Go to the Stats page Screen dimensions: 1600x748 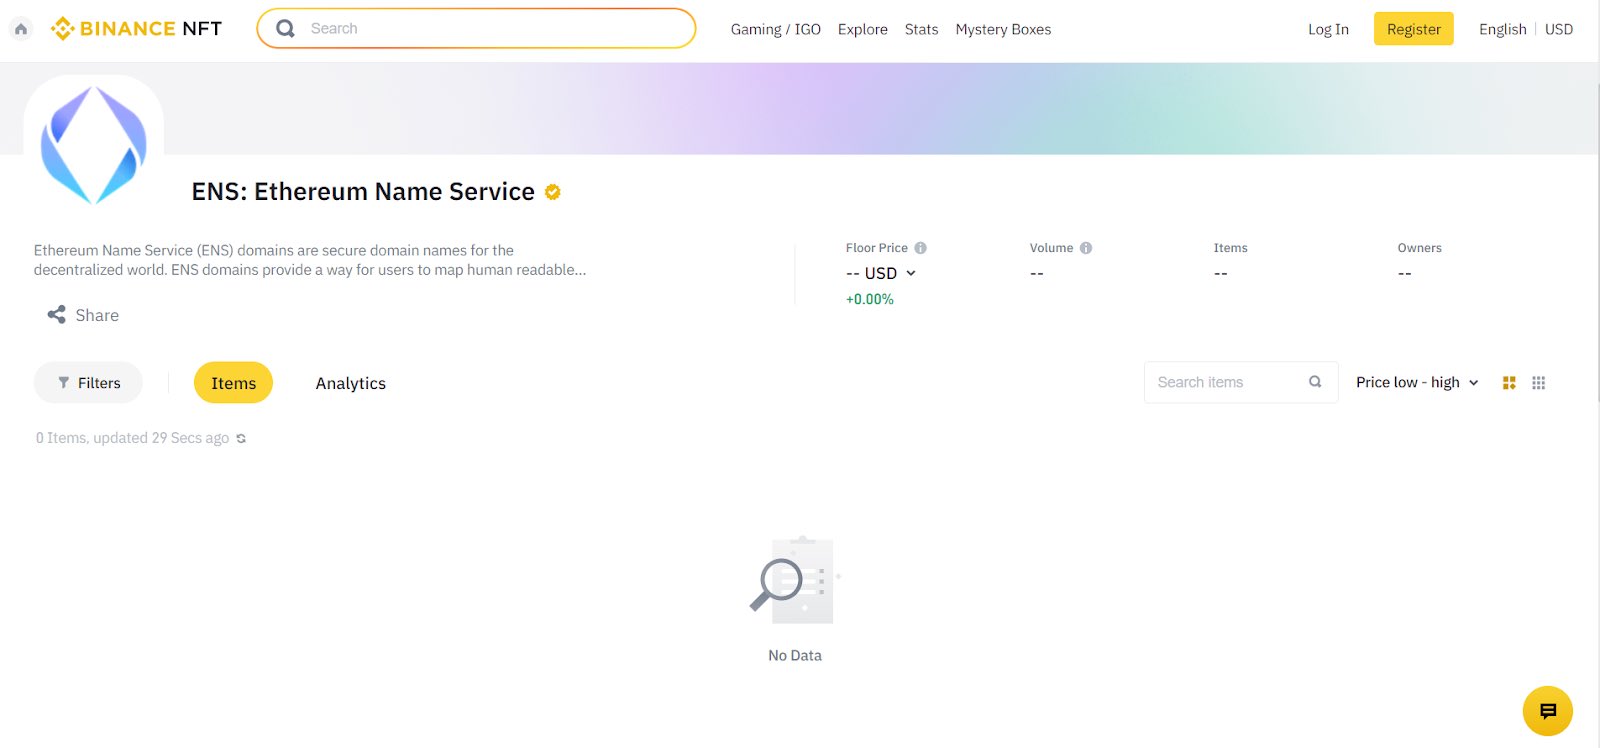(922, 29)
